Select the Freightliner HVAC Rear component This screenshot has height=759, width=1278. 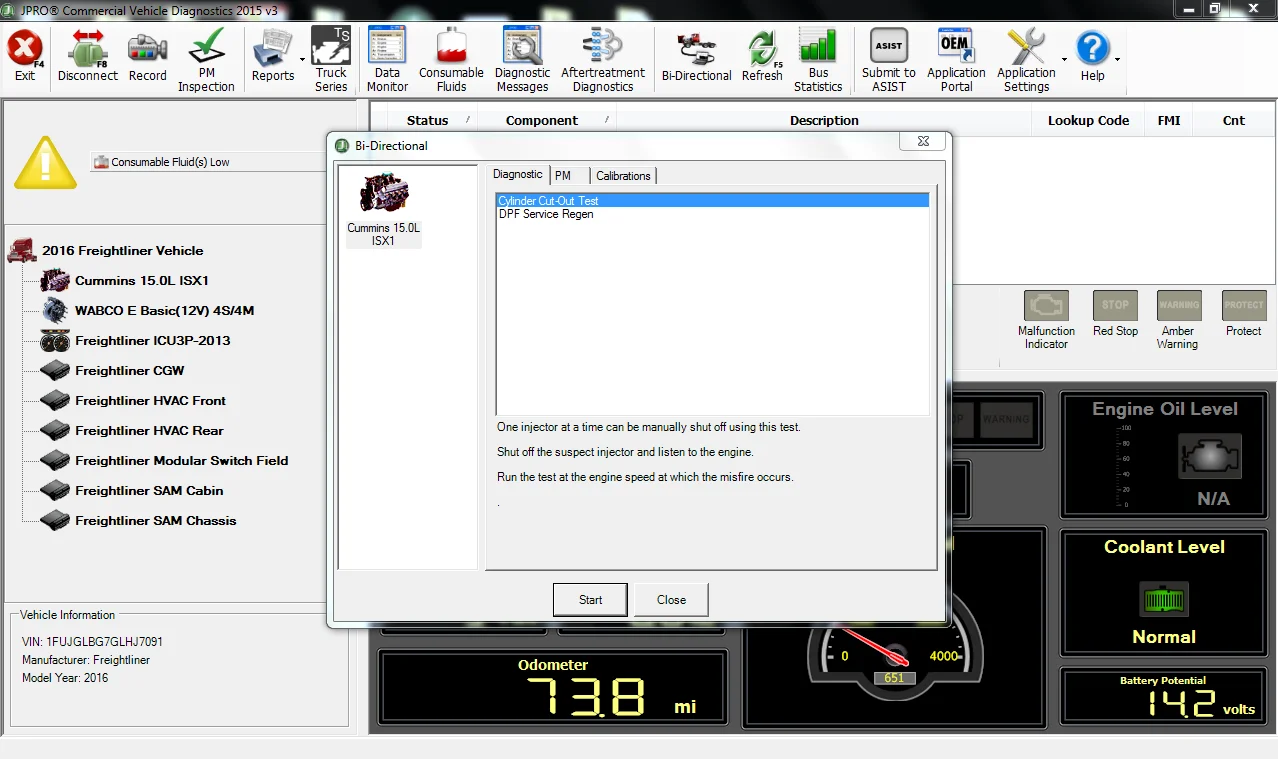coord(150,431)
